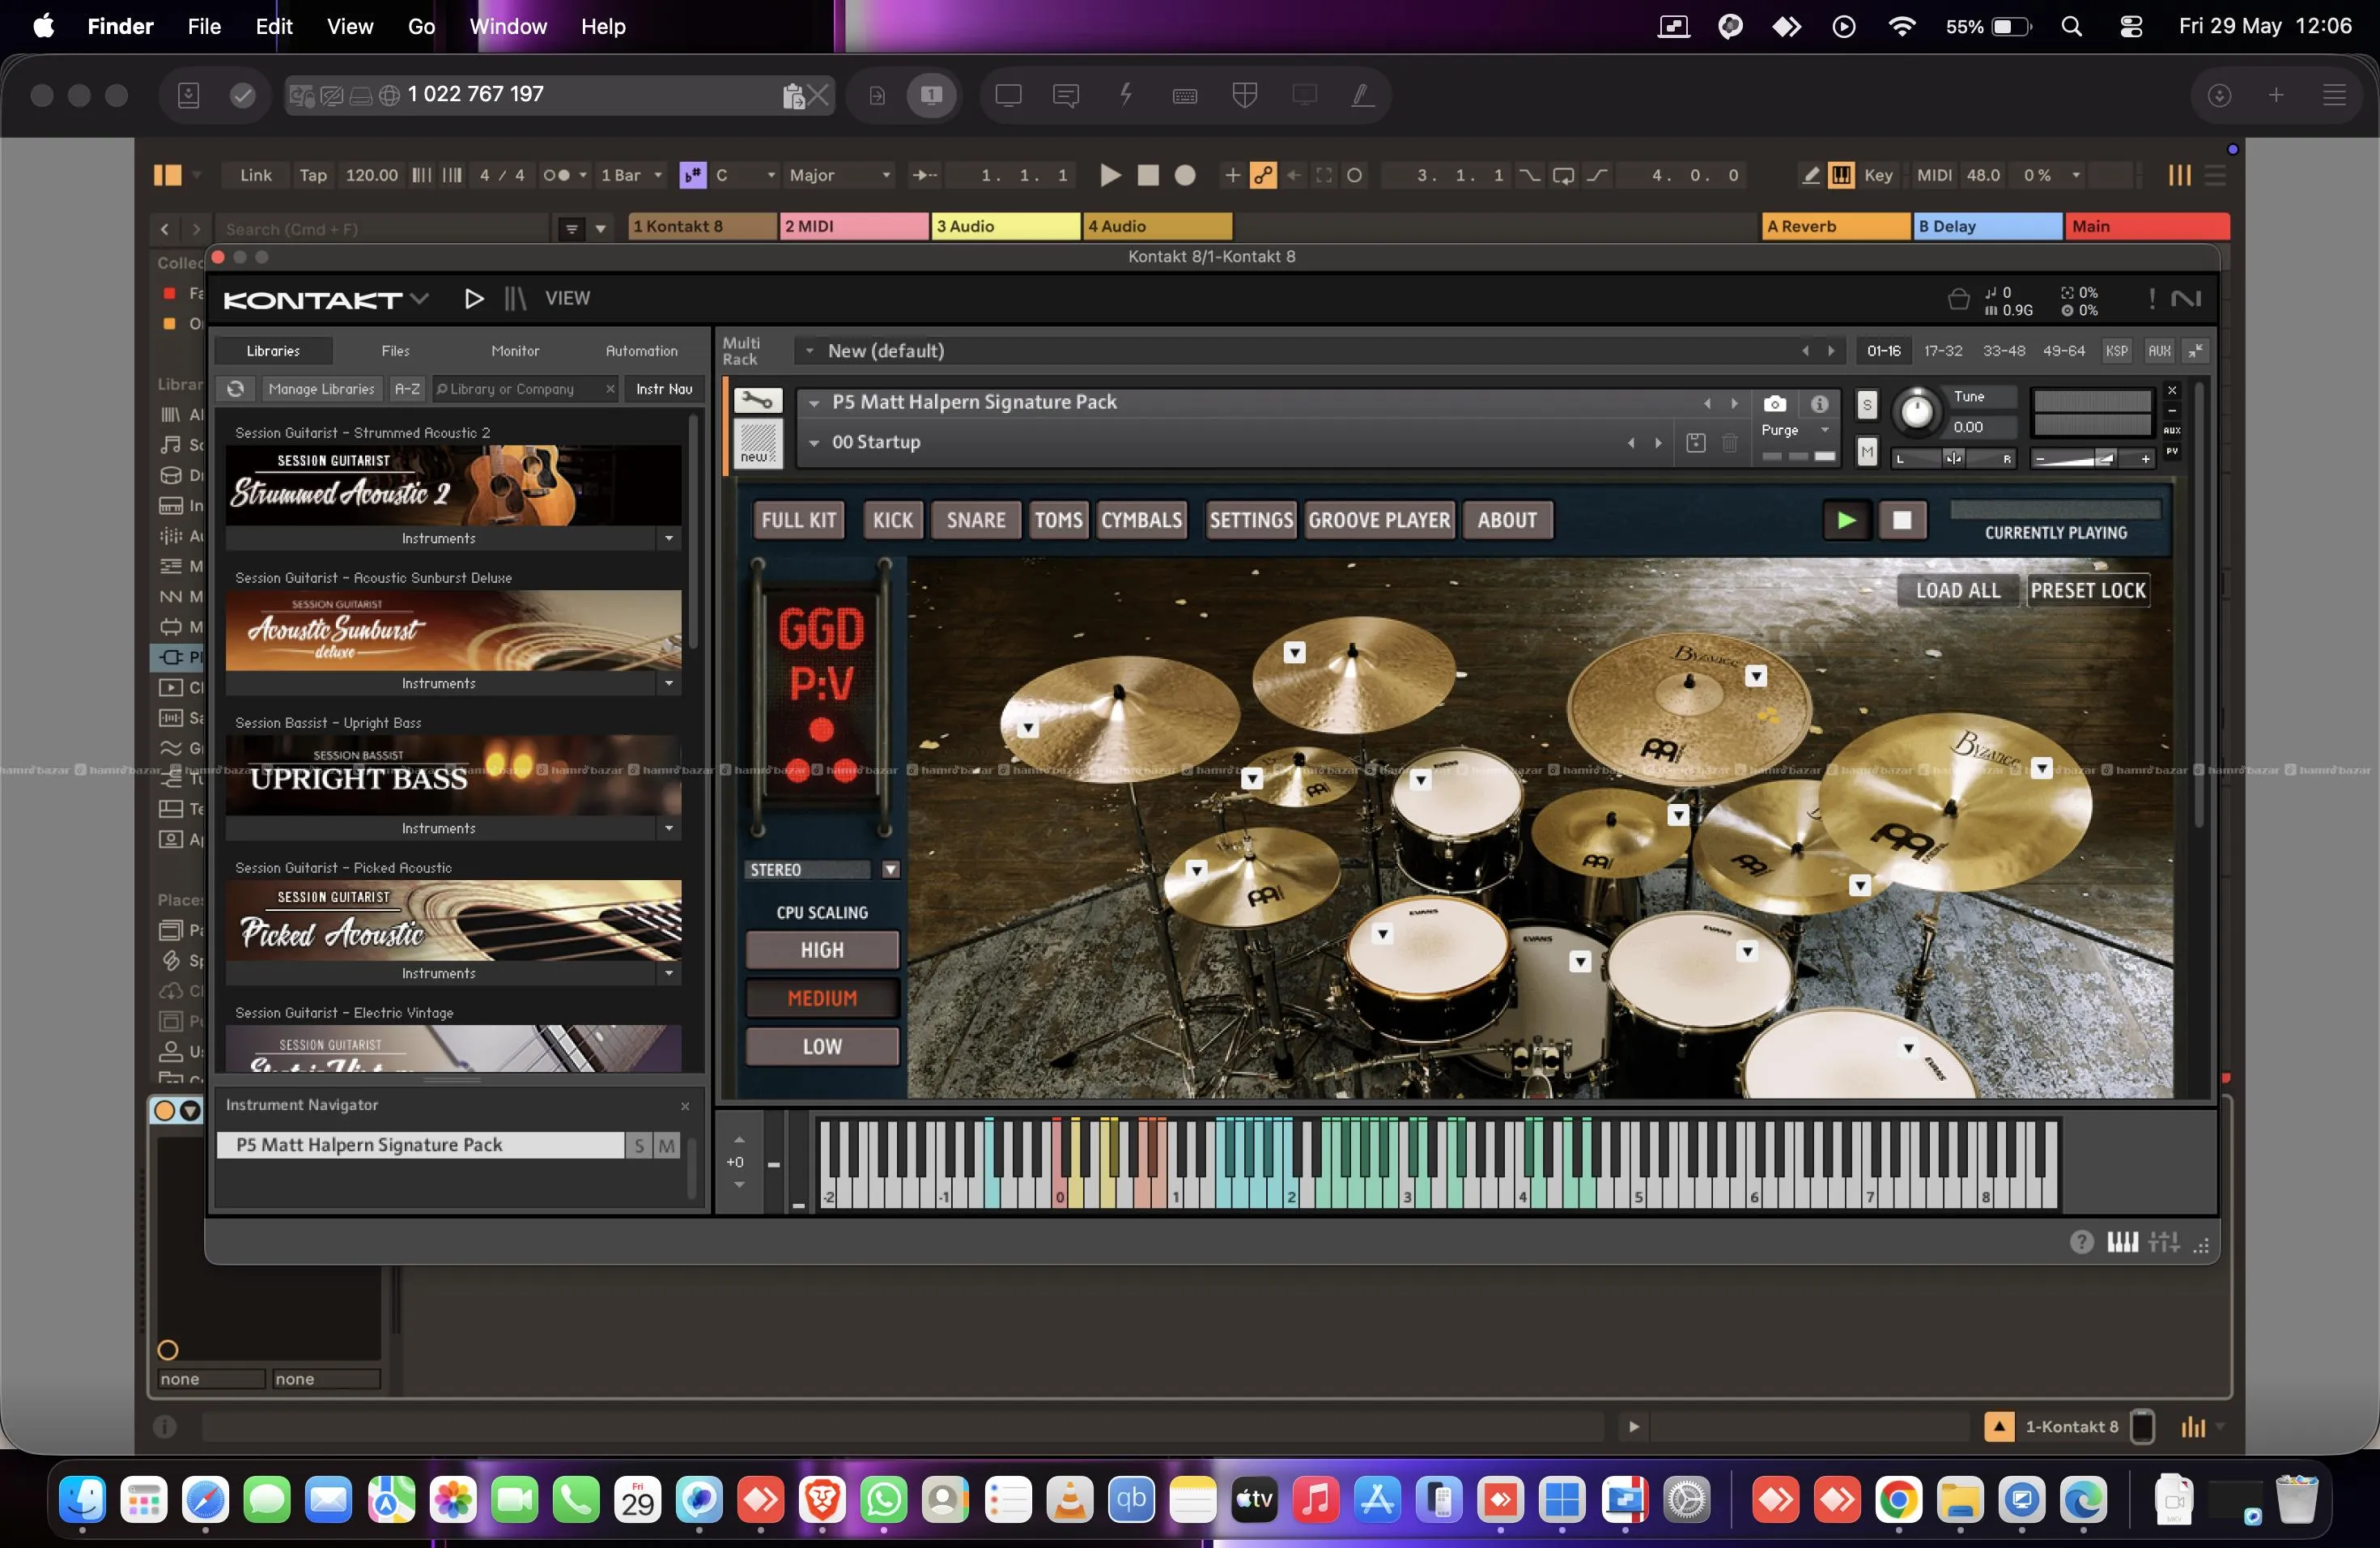Open macOS Control Centre icon
Image resolution: width=2380 pixels, height=1548 pixels.
click(x=2131, y=27)
